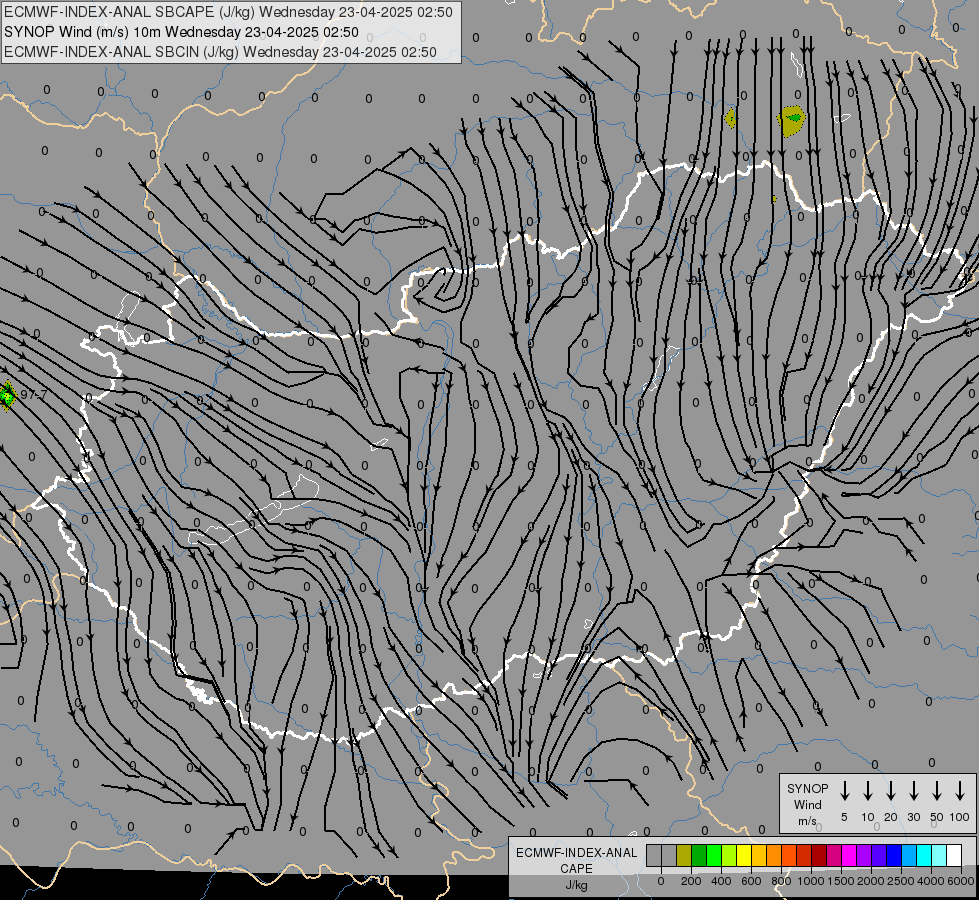The width and height of the screenshot is (979, 900).
Task: Click the 97-7 value label on the map
Action: [x=34, y=395]
